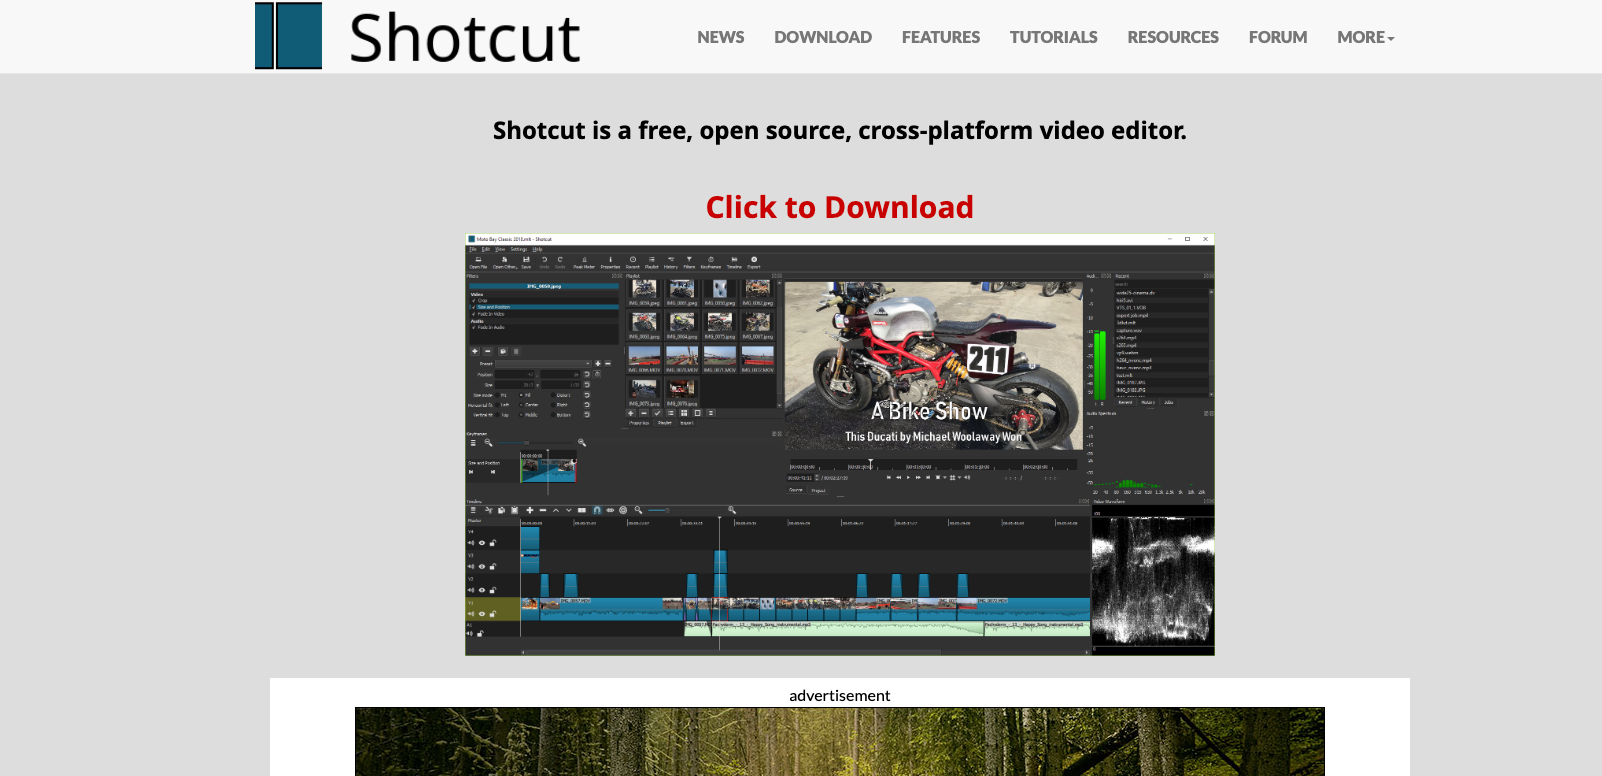
Task: Lock audio track A1 using its padlock icon
Action: tap(480, 634)
